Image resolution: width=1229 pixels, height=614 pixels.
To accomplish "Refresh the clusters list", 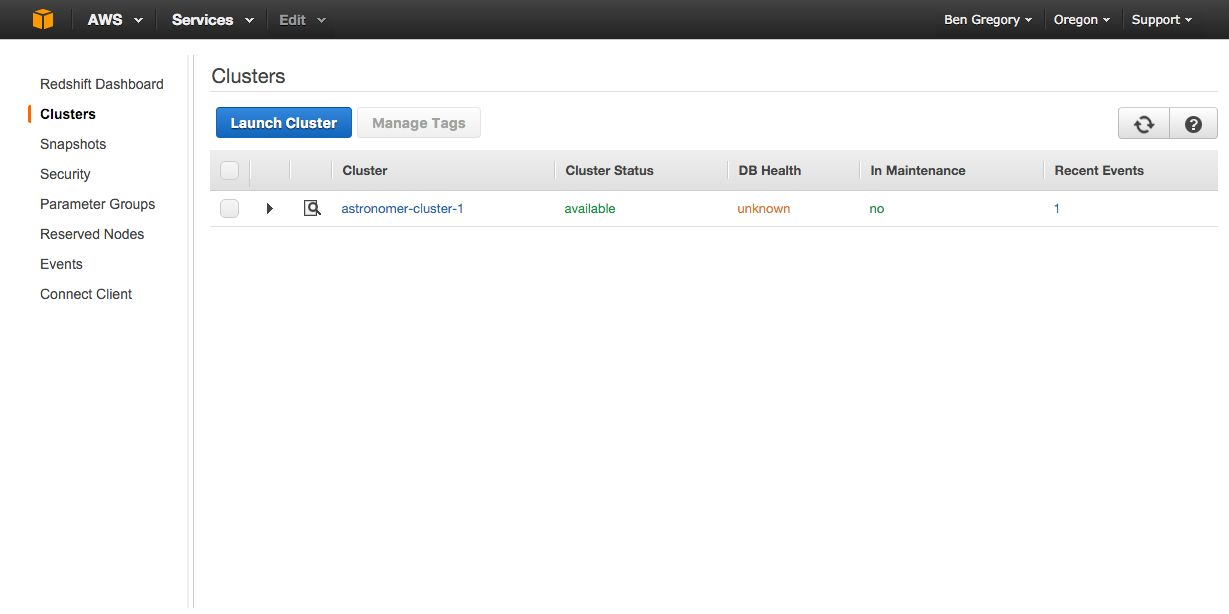I will click(x=1143, y=124).
